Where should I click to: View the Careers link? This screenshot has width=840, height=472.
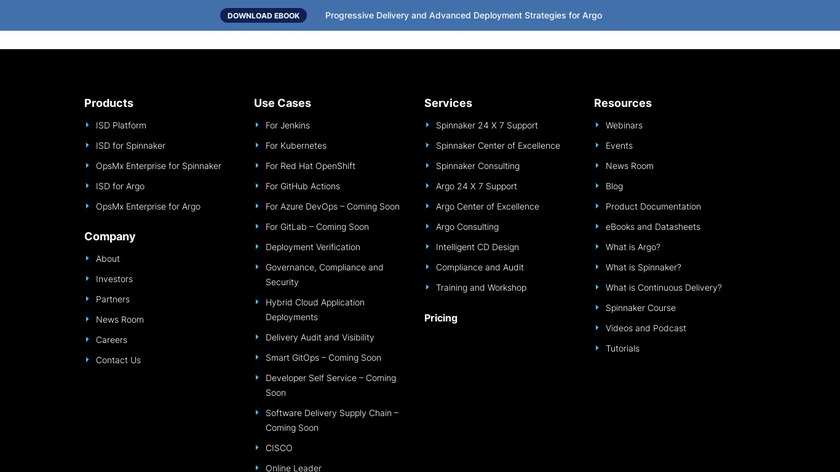(x=111, y=340)
